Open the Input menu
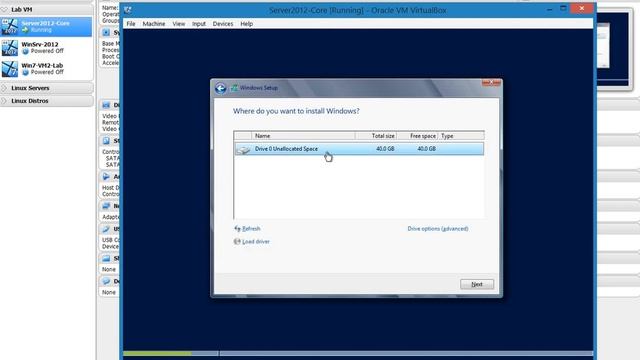The image size is (640, 360). click(199, 24)
